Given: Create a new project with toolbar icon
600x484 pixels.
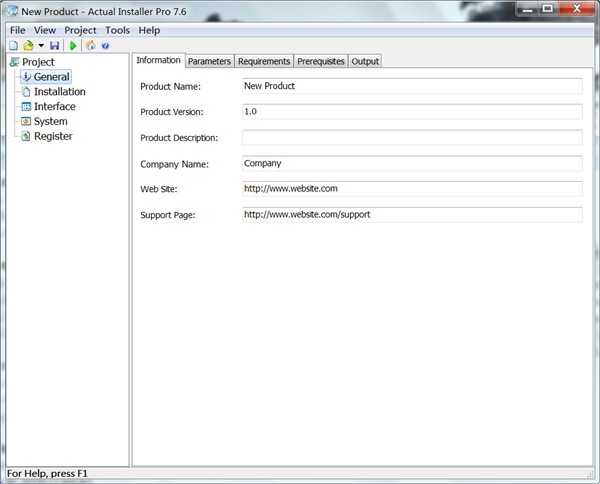Looking at the screenshot, I should point(13,46).
